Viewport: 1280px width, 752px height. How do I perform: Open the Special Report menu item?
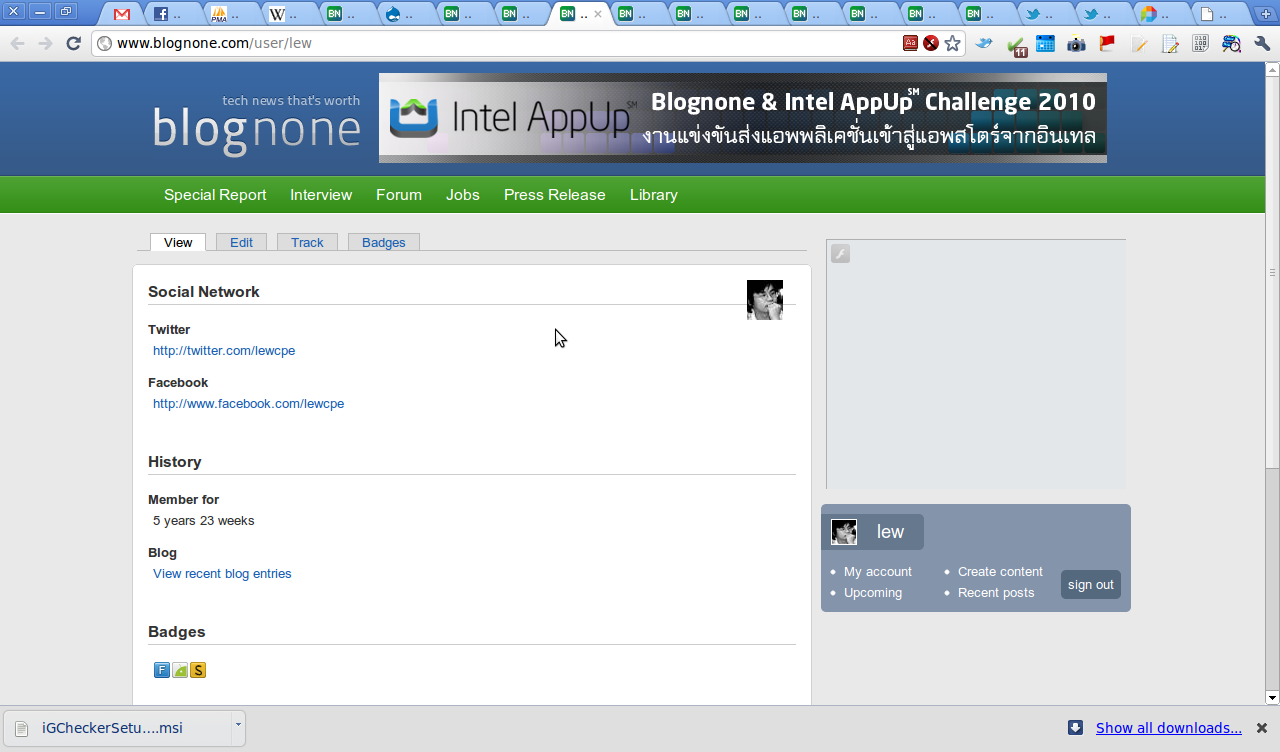coord(215,195)
